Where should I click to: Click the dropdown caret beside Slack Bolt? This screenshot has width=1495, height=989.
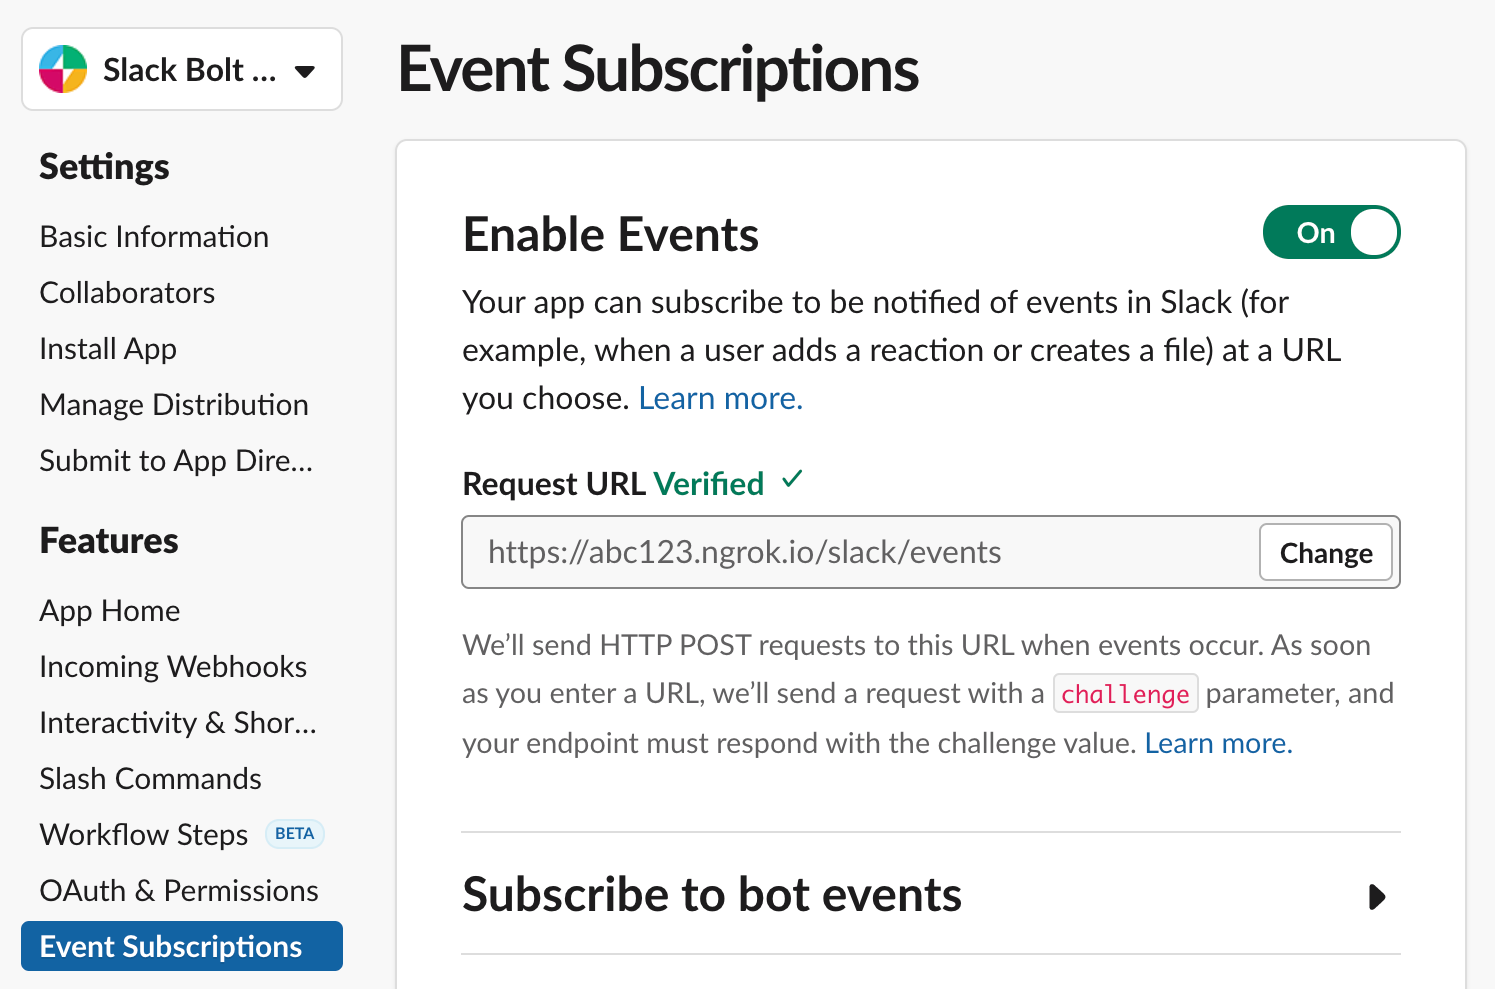[305, 70]
